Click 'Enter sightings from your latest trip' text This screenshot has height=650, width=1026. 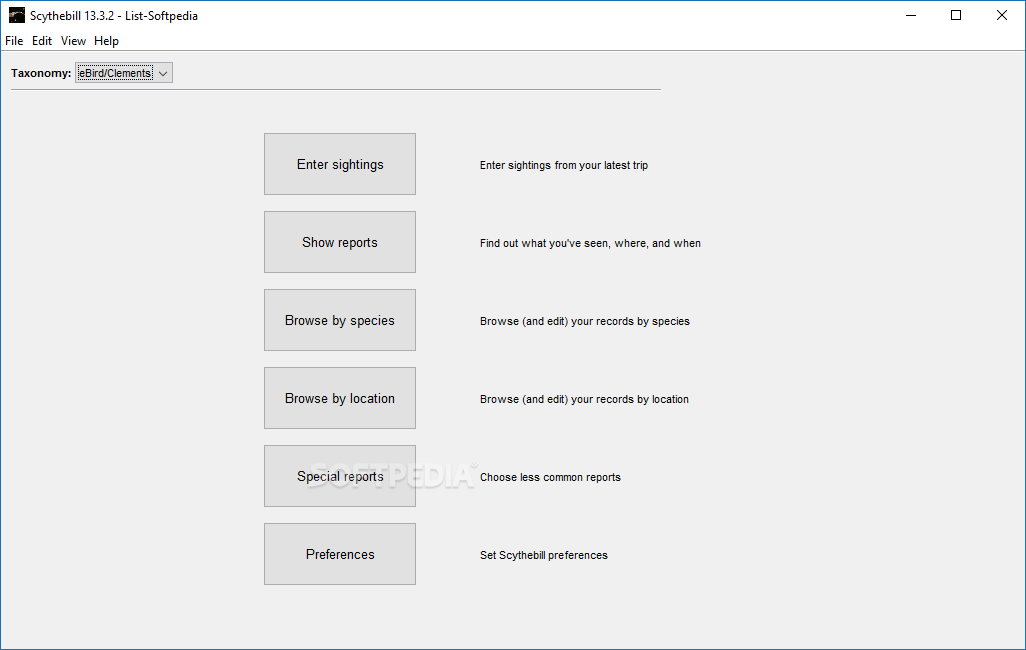[563, 166]
